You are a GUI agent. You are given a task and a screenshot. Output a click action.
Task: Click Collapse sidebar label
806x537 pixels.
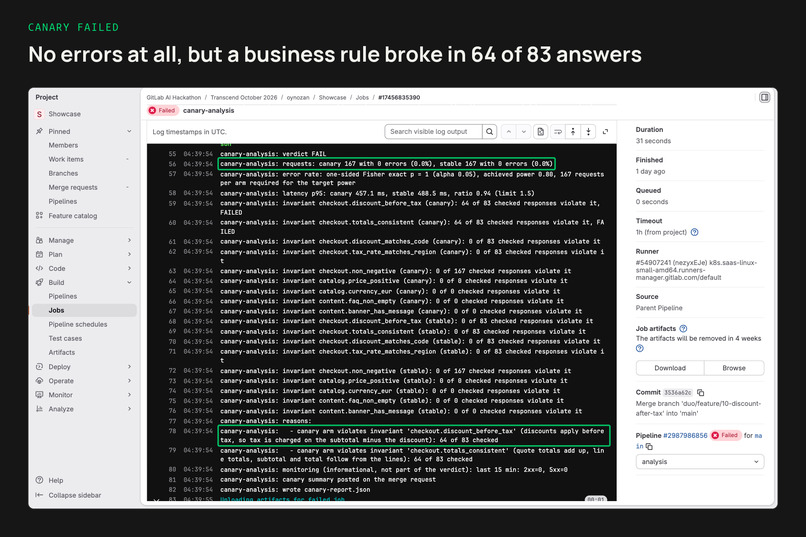tap(75, 495)
